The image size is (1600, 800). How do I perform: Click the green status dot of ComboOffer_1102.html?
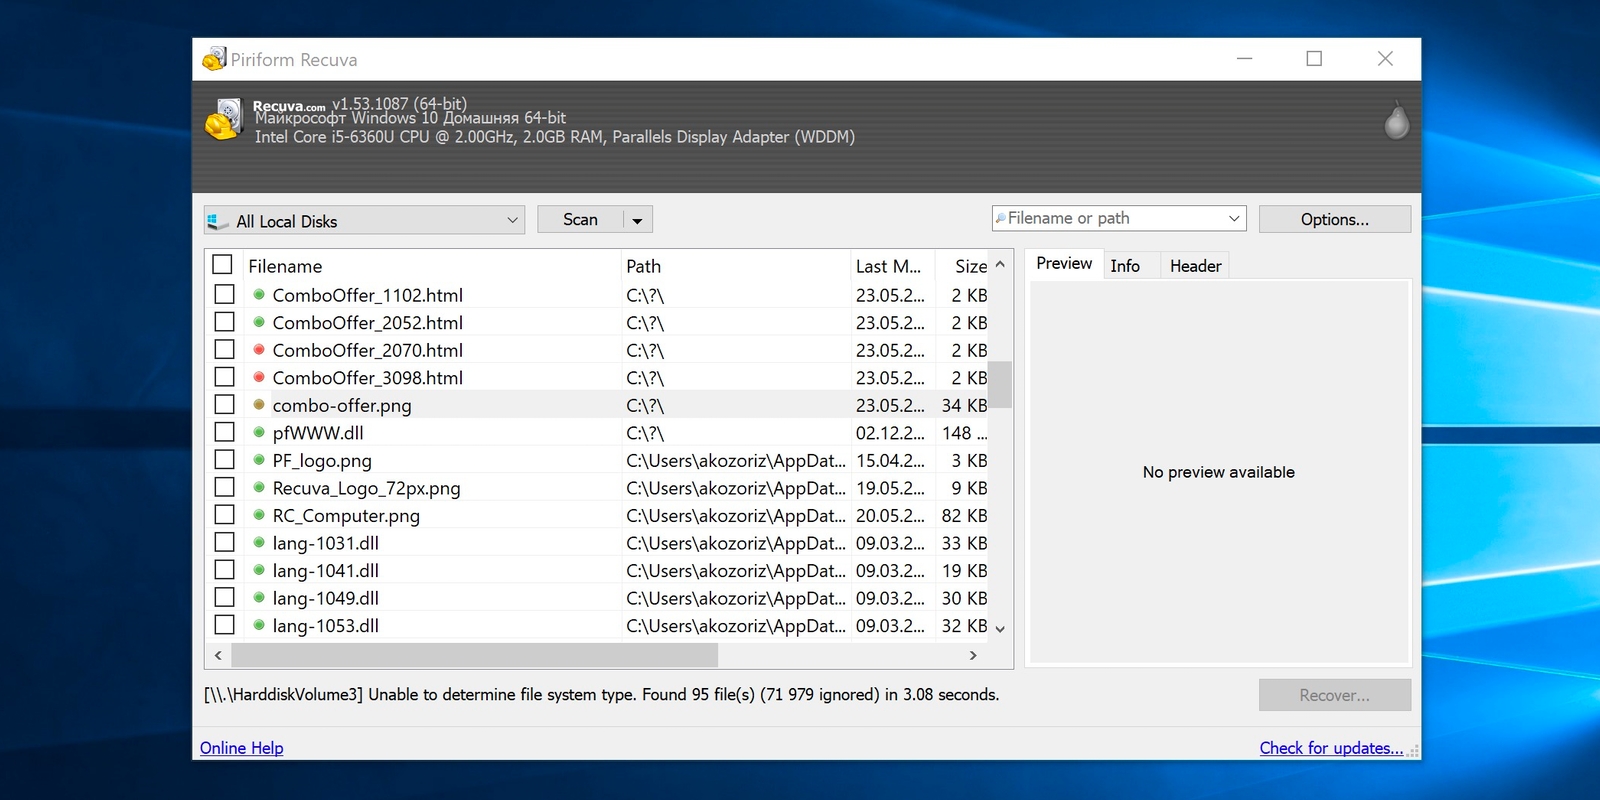tap(259, 295)
